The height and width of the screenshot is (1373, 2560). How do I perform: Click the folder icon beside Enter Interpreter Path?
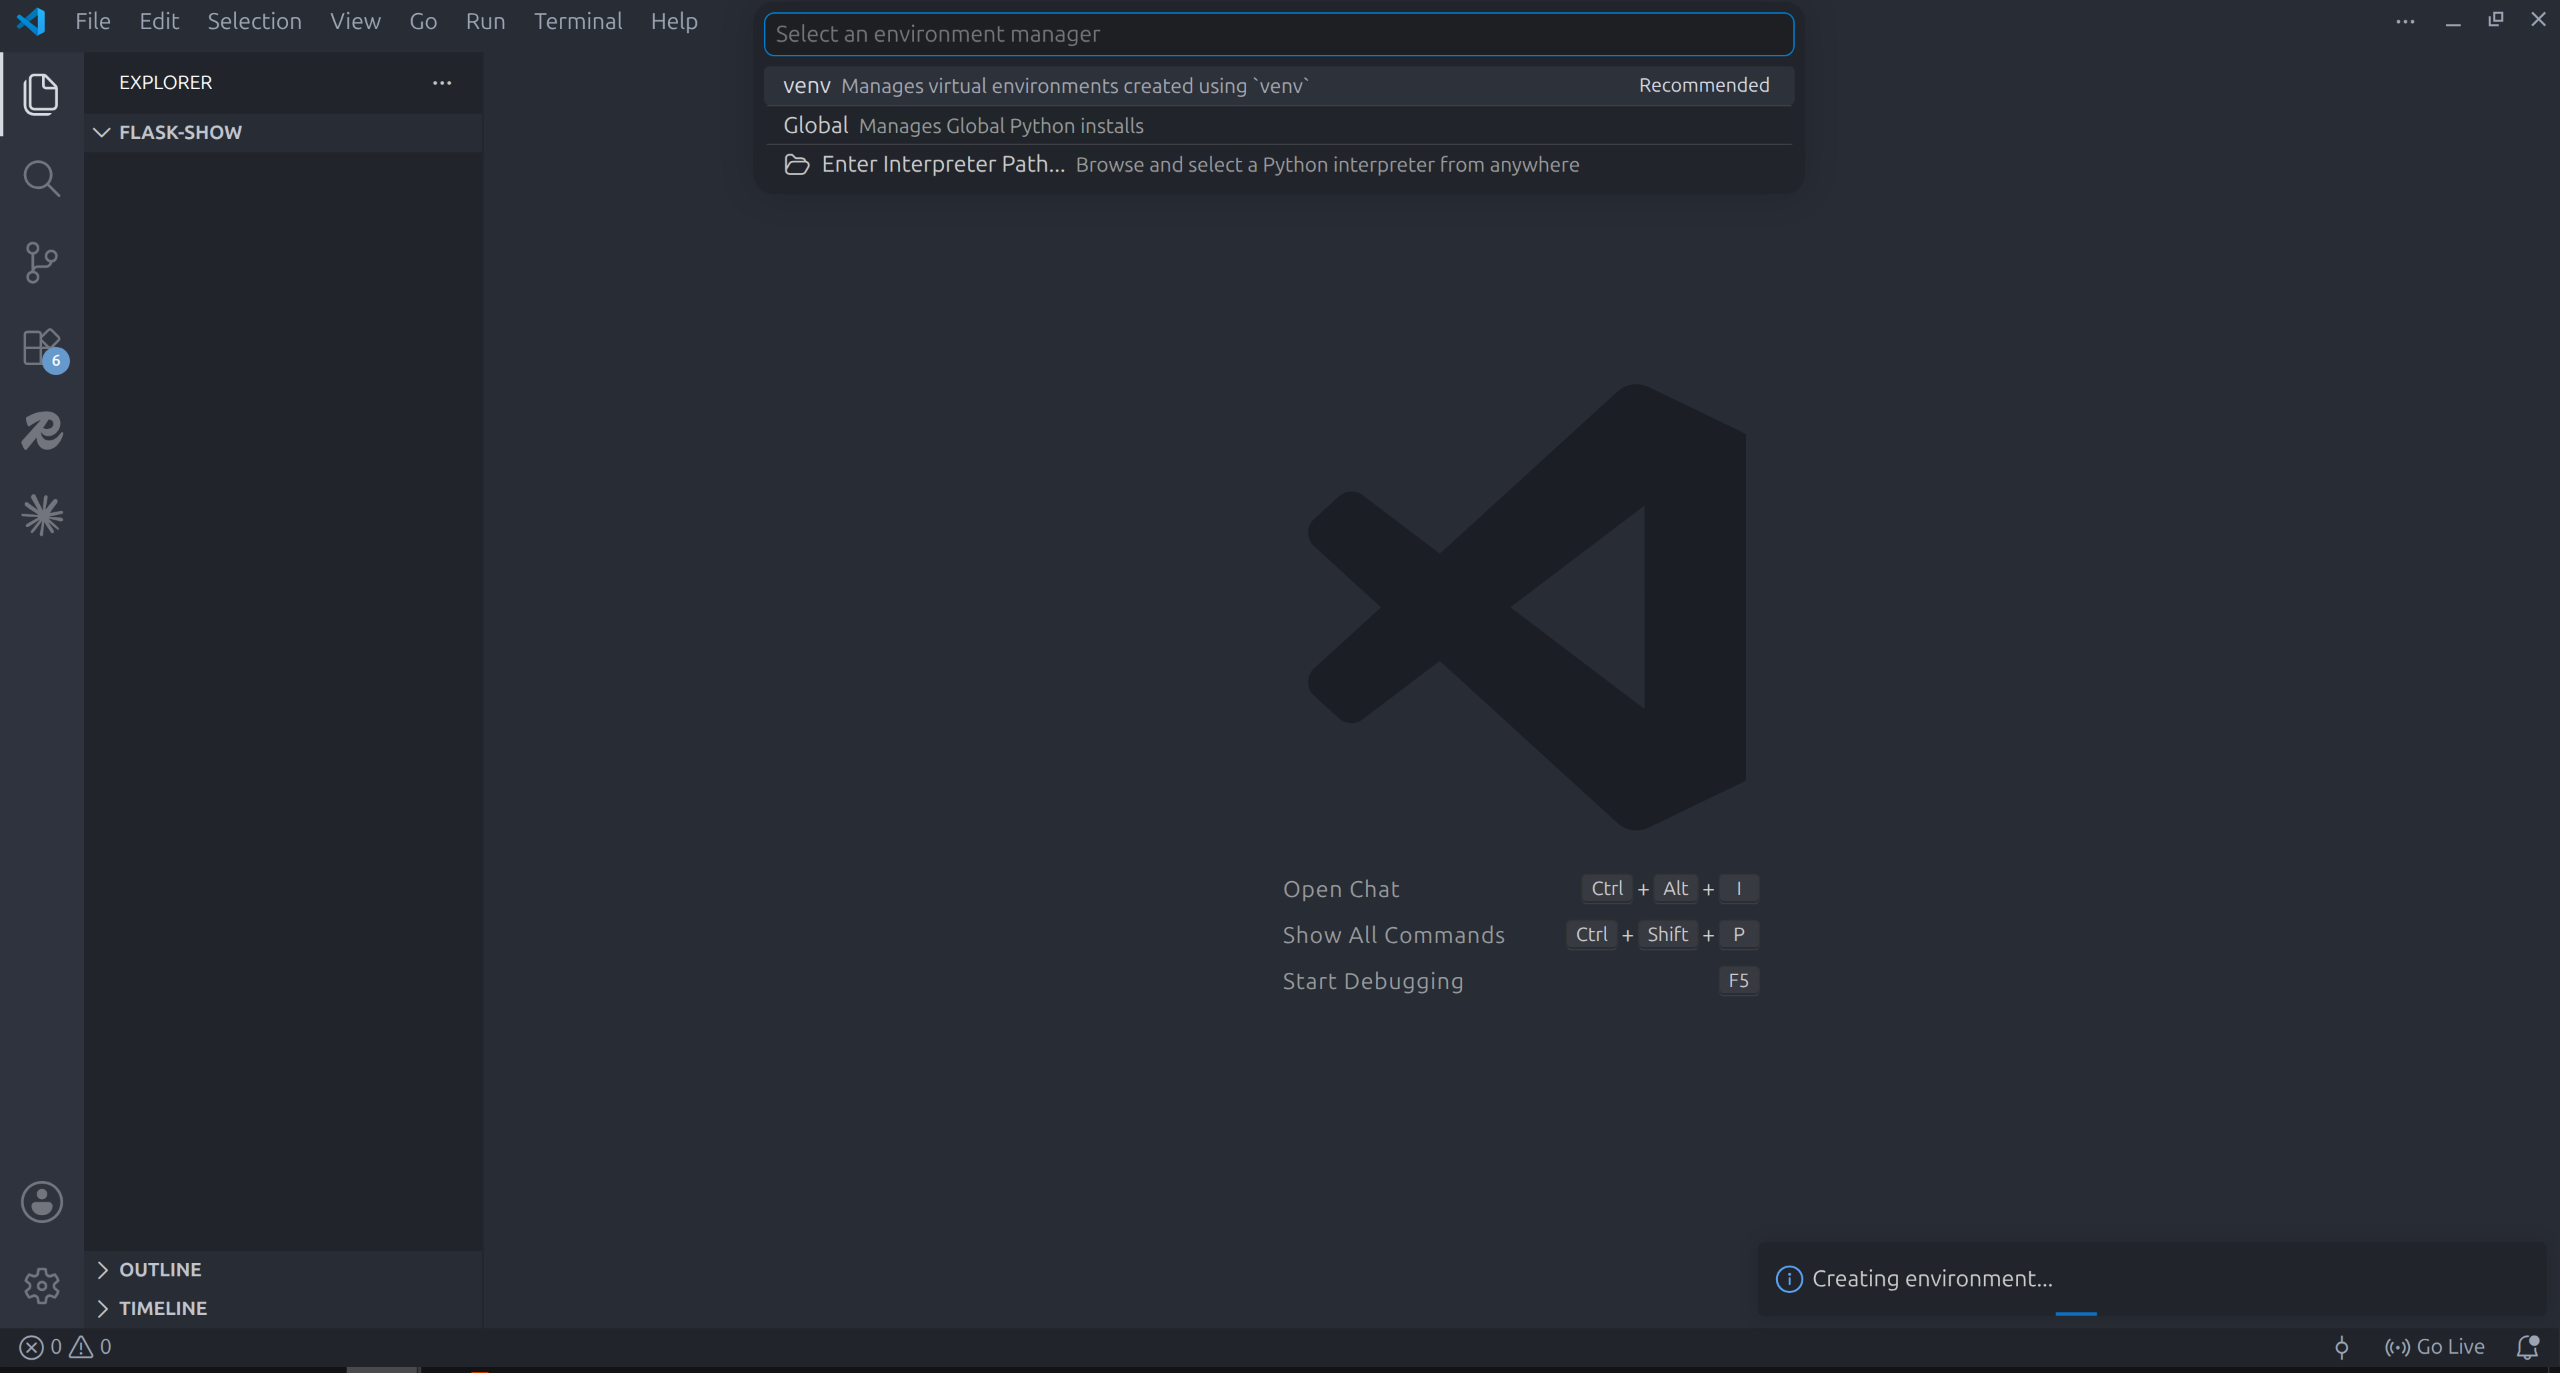click(x=797, y=164)
